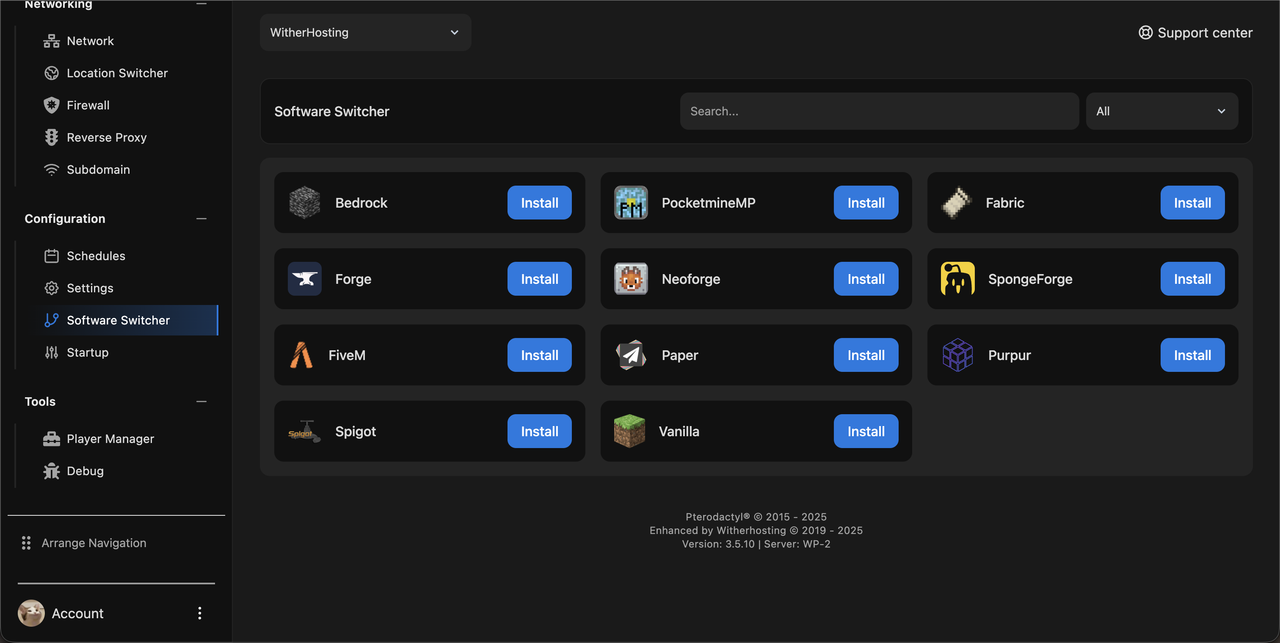This screenshot has height=643, width=1280.
Task: Click the Bedrock block icon
Action: tap(304, 203)
